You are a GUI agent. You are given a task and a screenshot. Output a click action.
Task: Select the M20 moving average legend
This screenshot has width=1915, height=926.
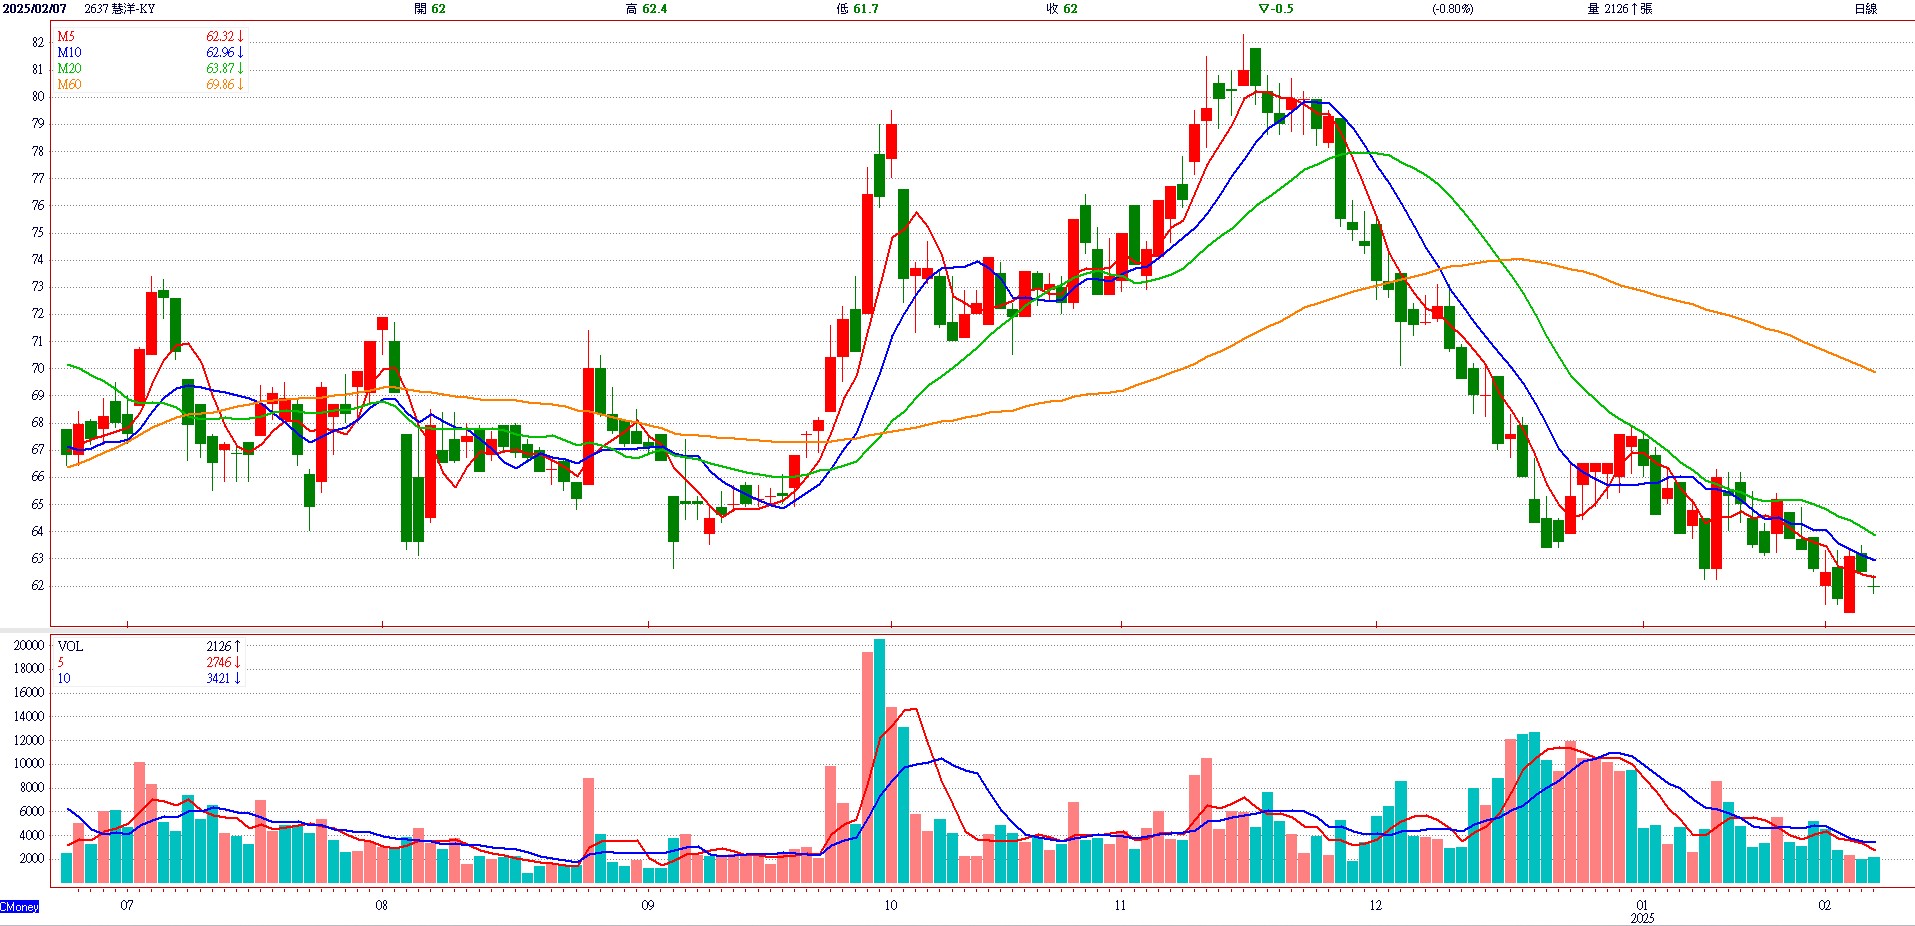69,69
